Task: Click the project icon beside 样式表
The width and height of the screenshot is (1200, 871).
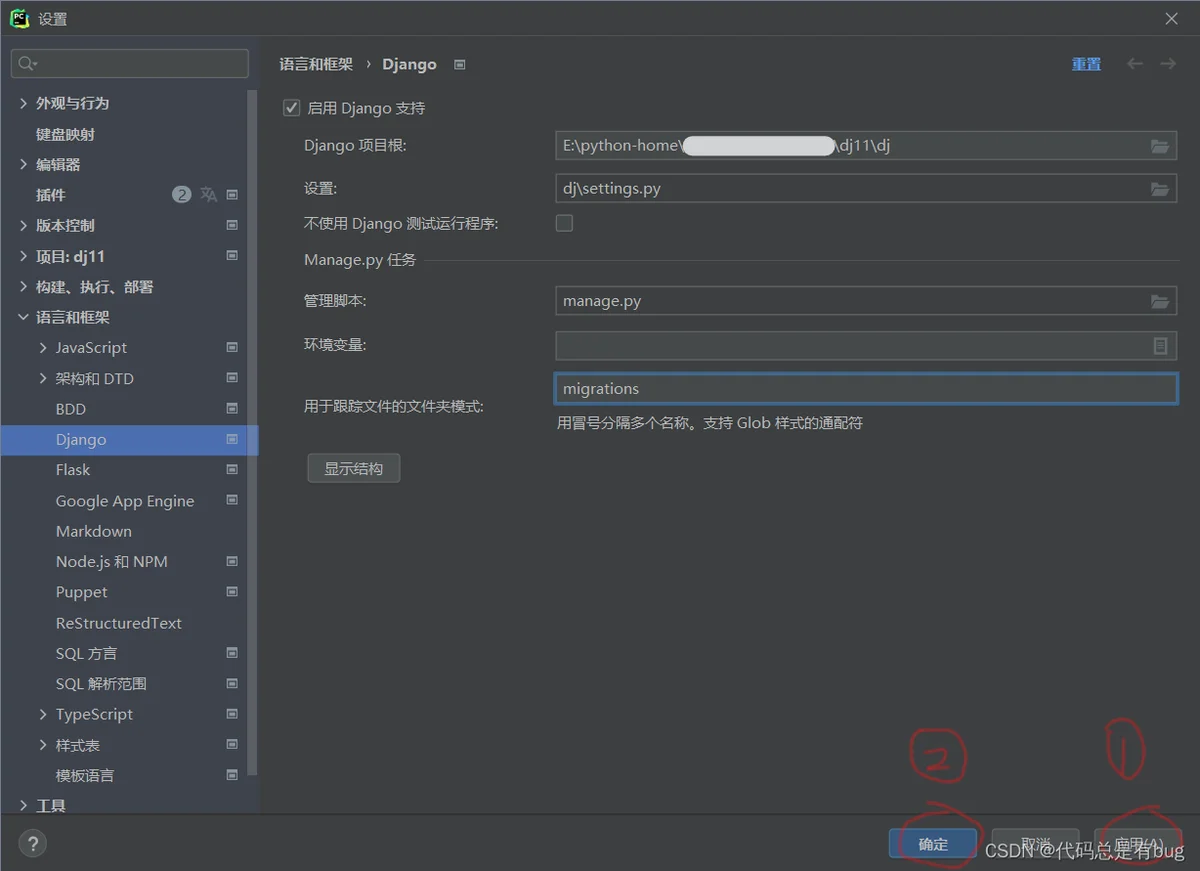Action: pos(232,745)
